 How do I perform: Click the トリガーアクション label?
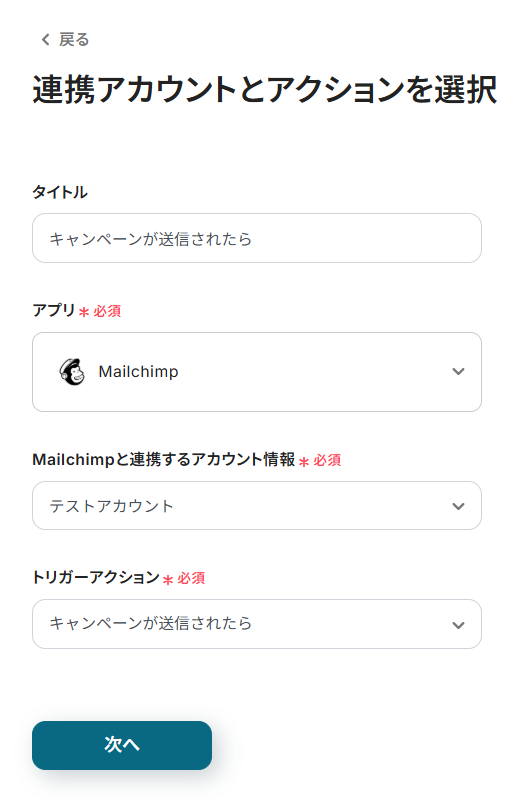95,577
